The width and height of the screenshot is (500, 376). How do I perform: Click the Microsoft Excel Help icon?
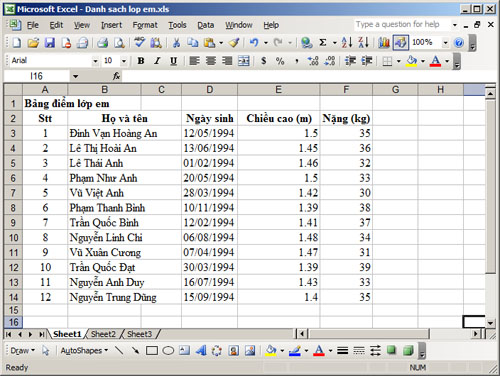click(459, 43)
